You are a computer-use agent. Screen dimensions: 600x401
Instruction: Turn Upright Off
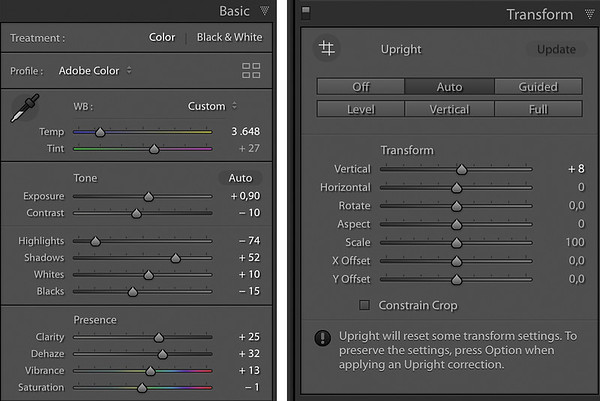361,87
